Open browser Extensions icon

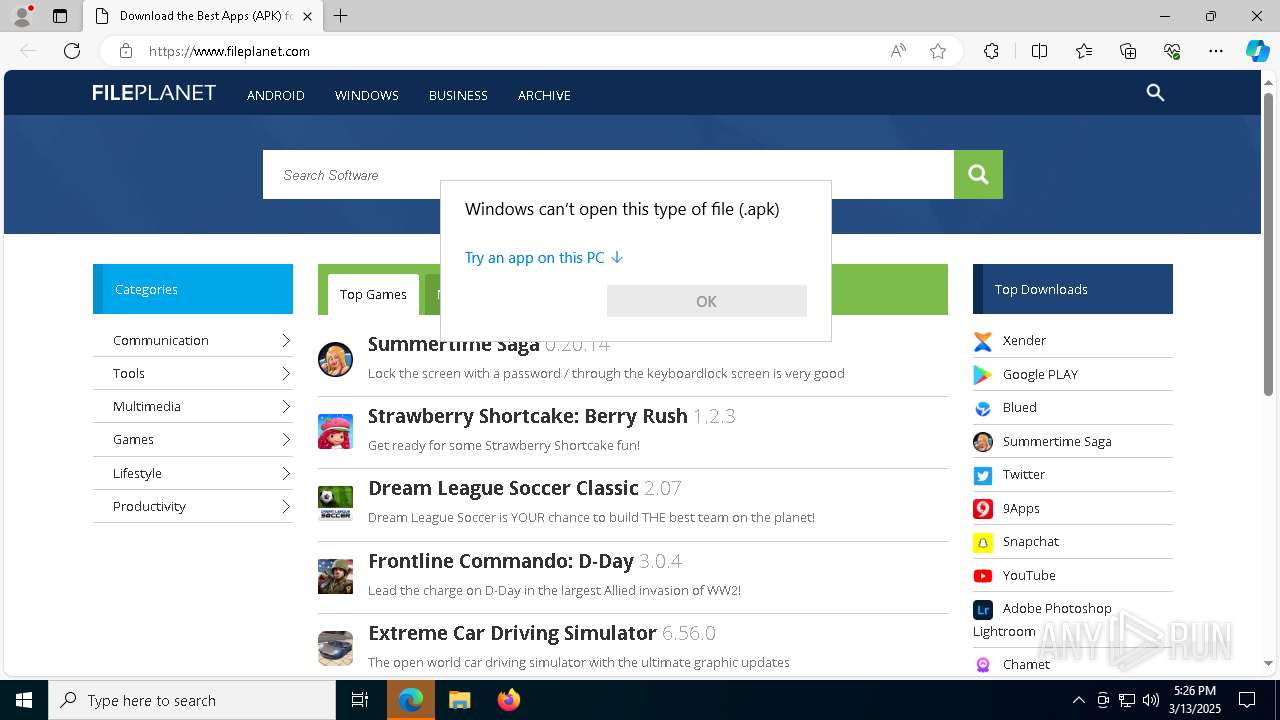tap(991, 51)
